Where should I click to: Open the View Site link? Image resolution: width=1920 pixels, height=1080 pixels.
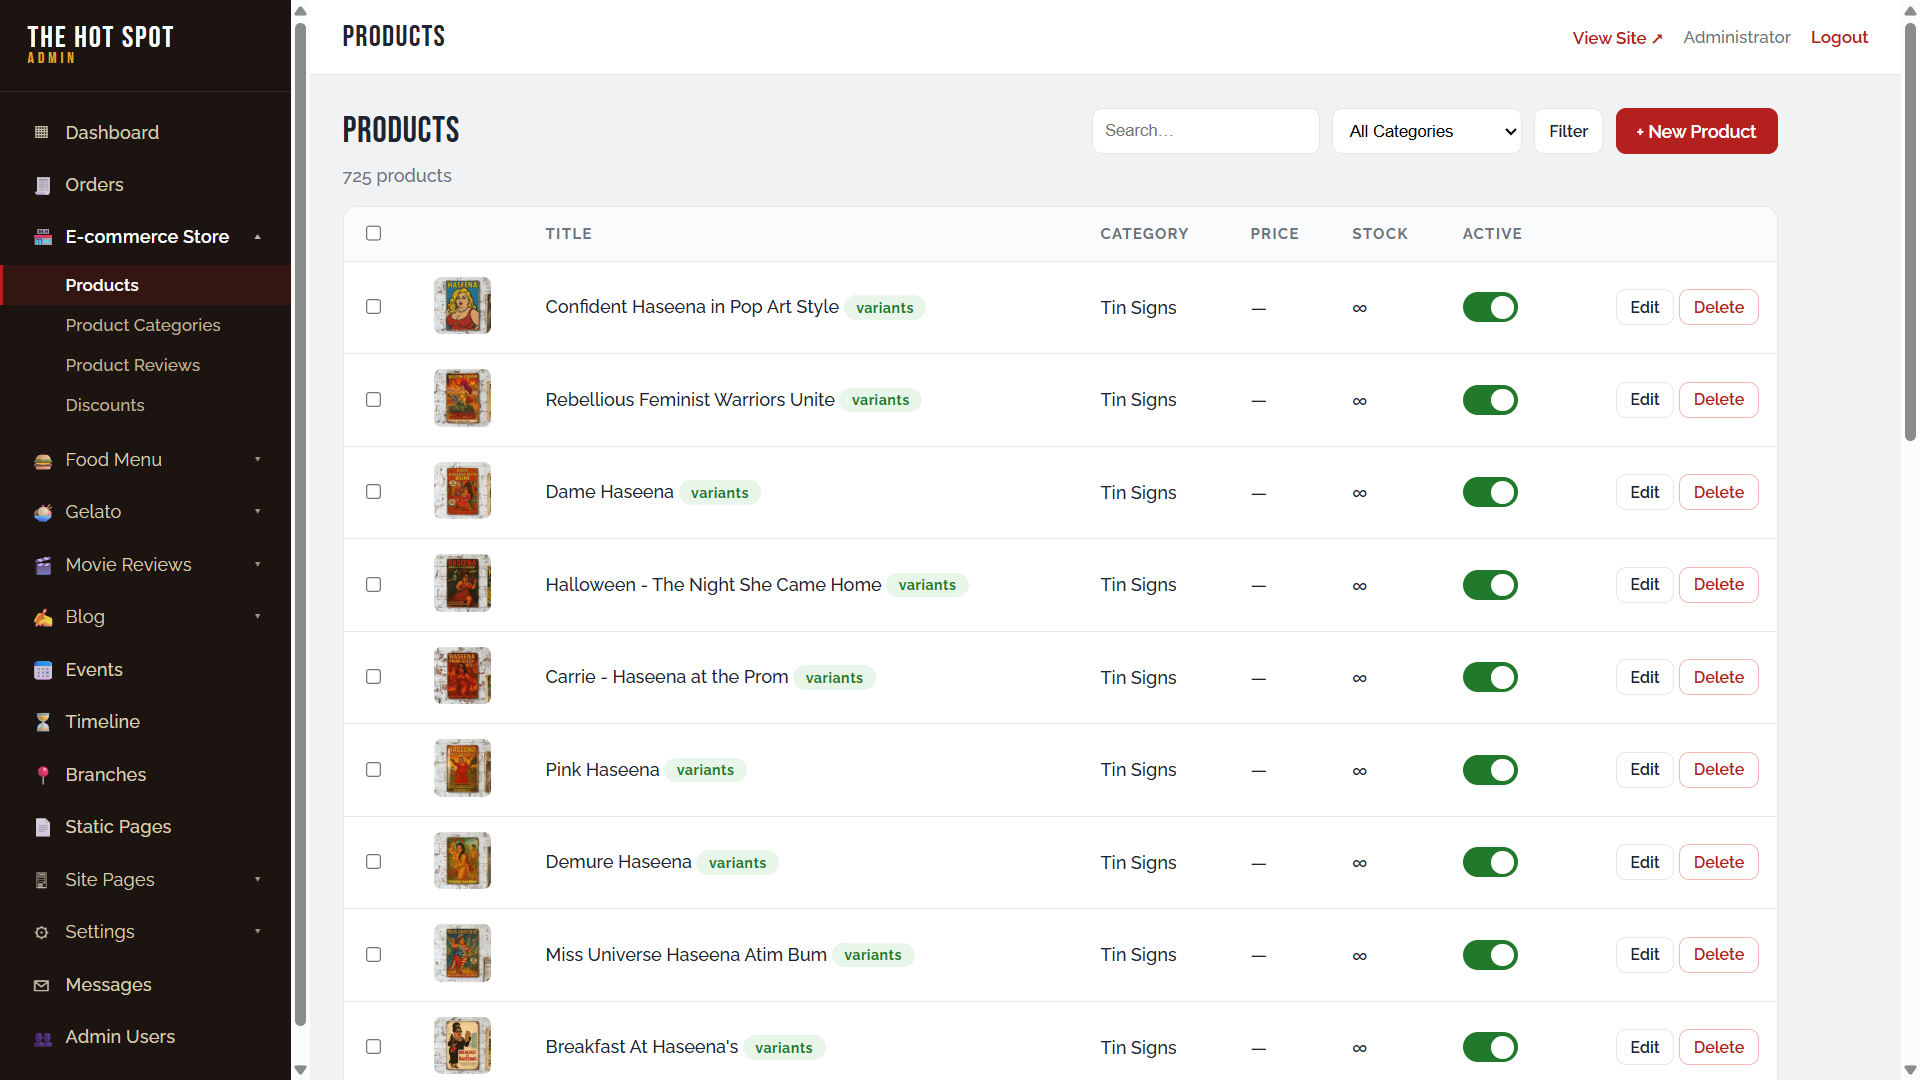tap(1617, 38)
